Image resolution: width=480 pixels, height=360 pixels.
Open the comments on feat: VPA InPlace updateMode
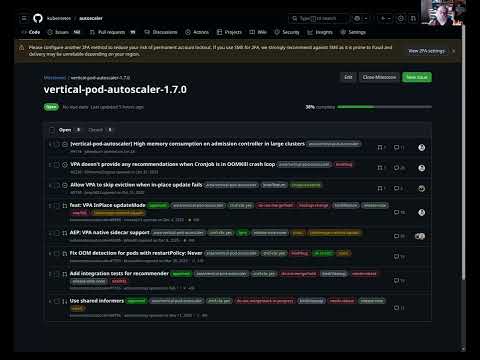point(399,212)
